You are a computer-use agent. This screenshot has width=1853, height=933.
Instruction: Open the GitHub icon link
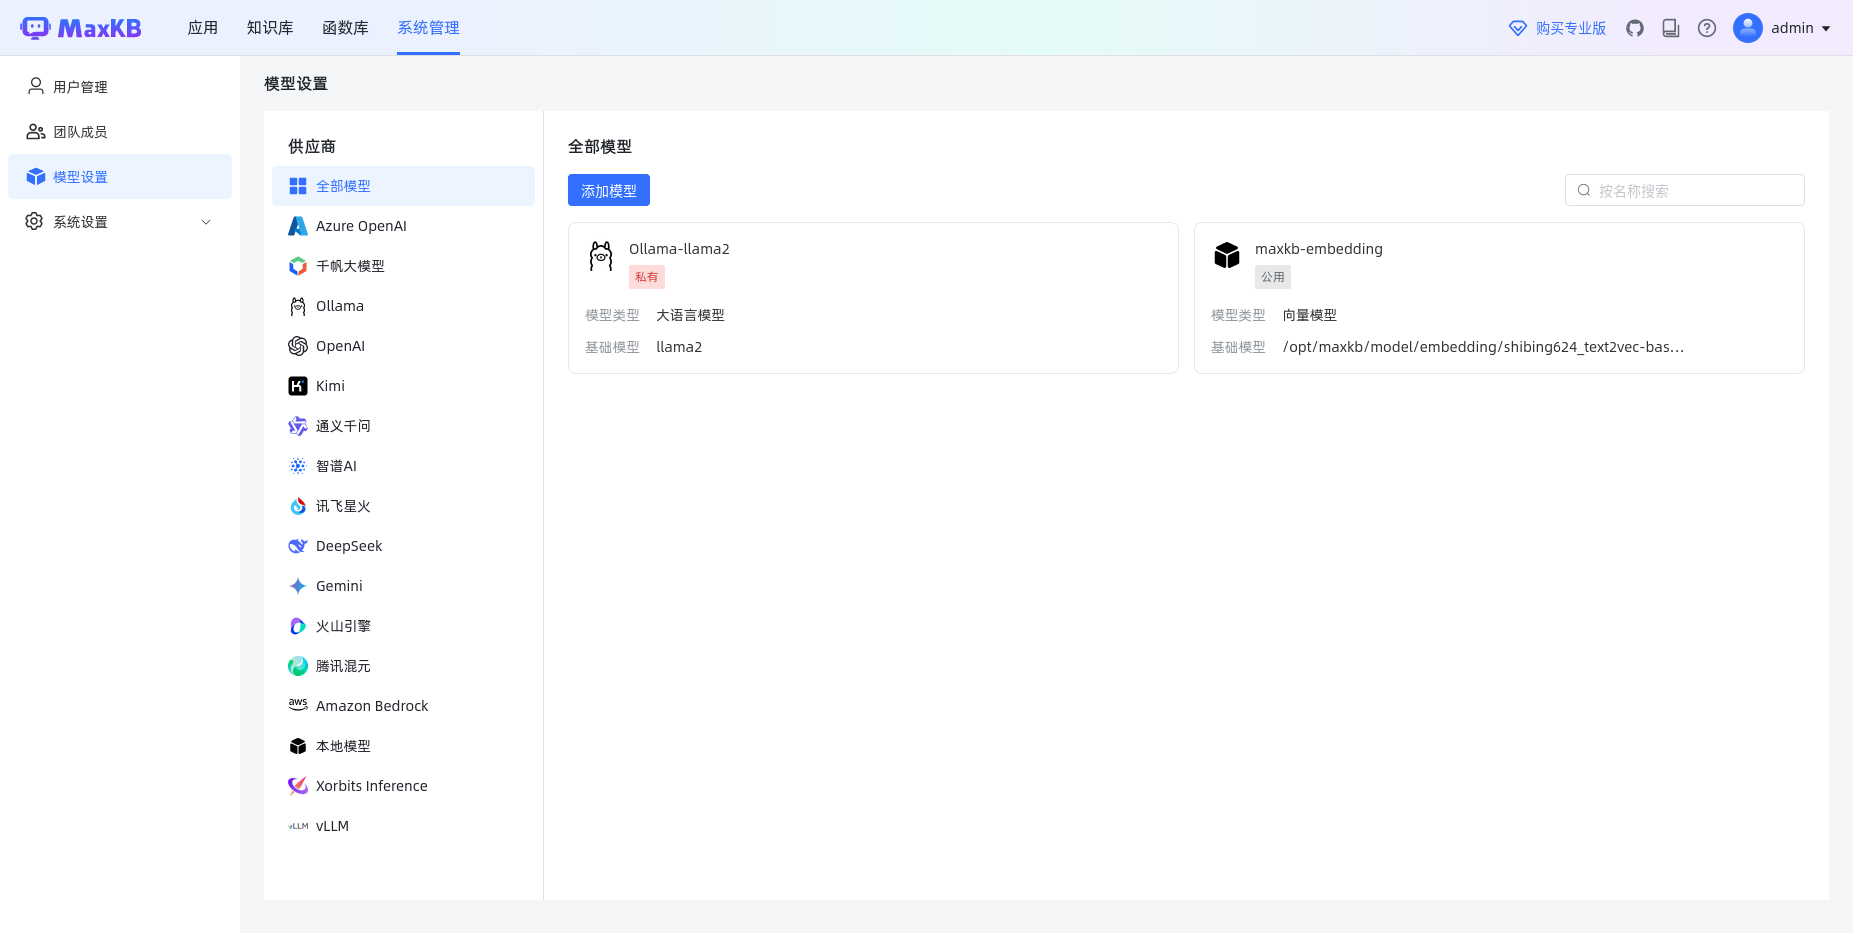click(x=1635, y=28)
